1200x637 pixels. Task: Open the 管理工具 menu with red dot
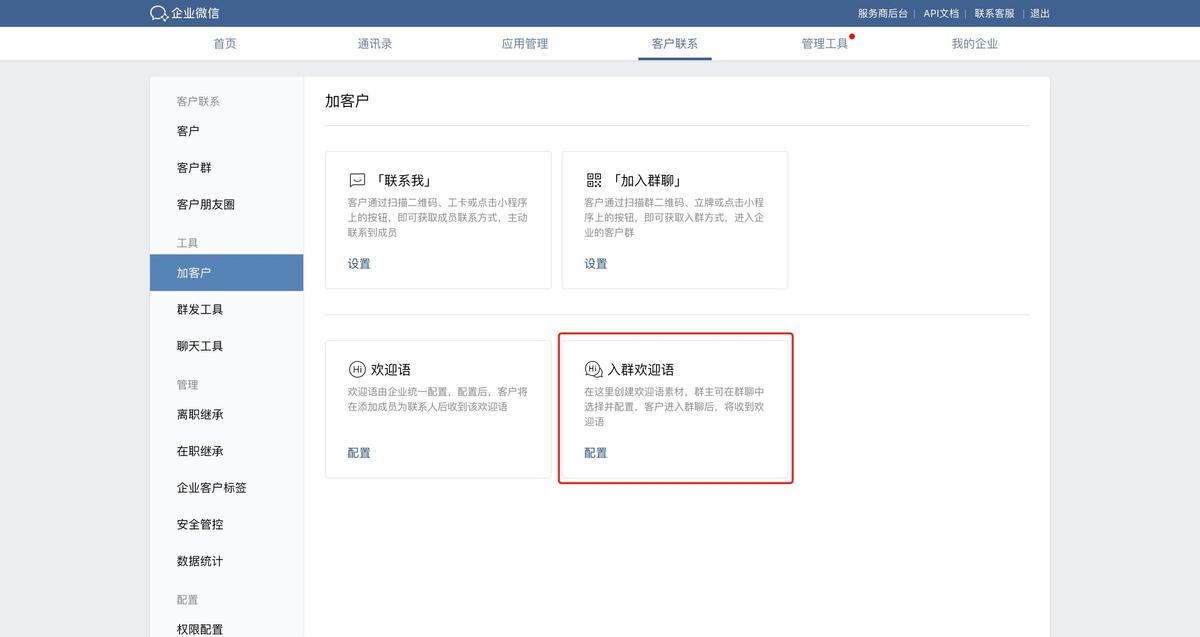(824, 43)
